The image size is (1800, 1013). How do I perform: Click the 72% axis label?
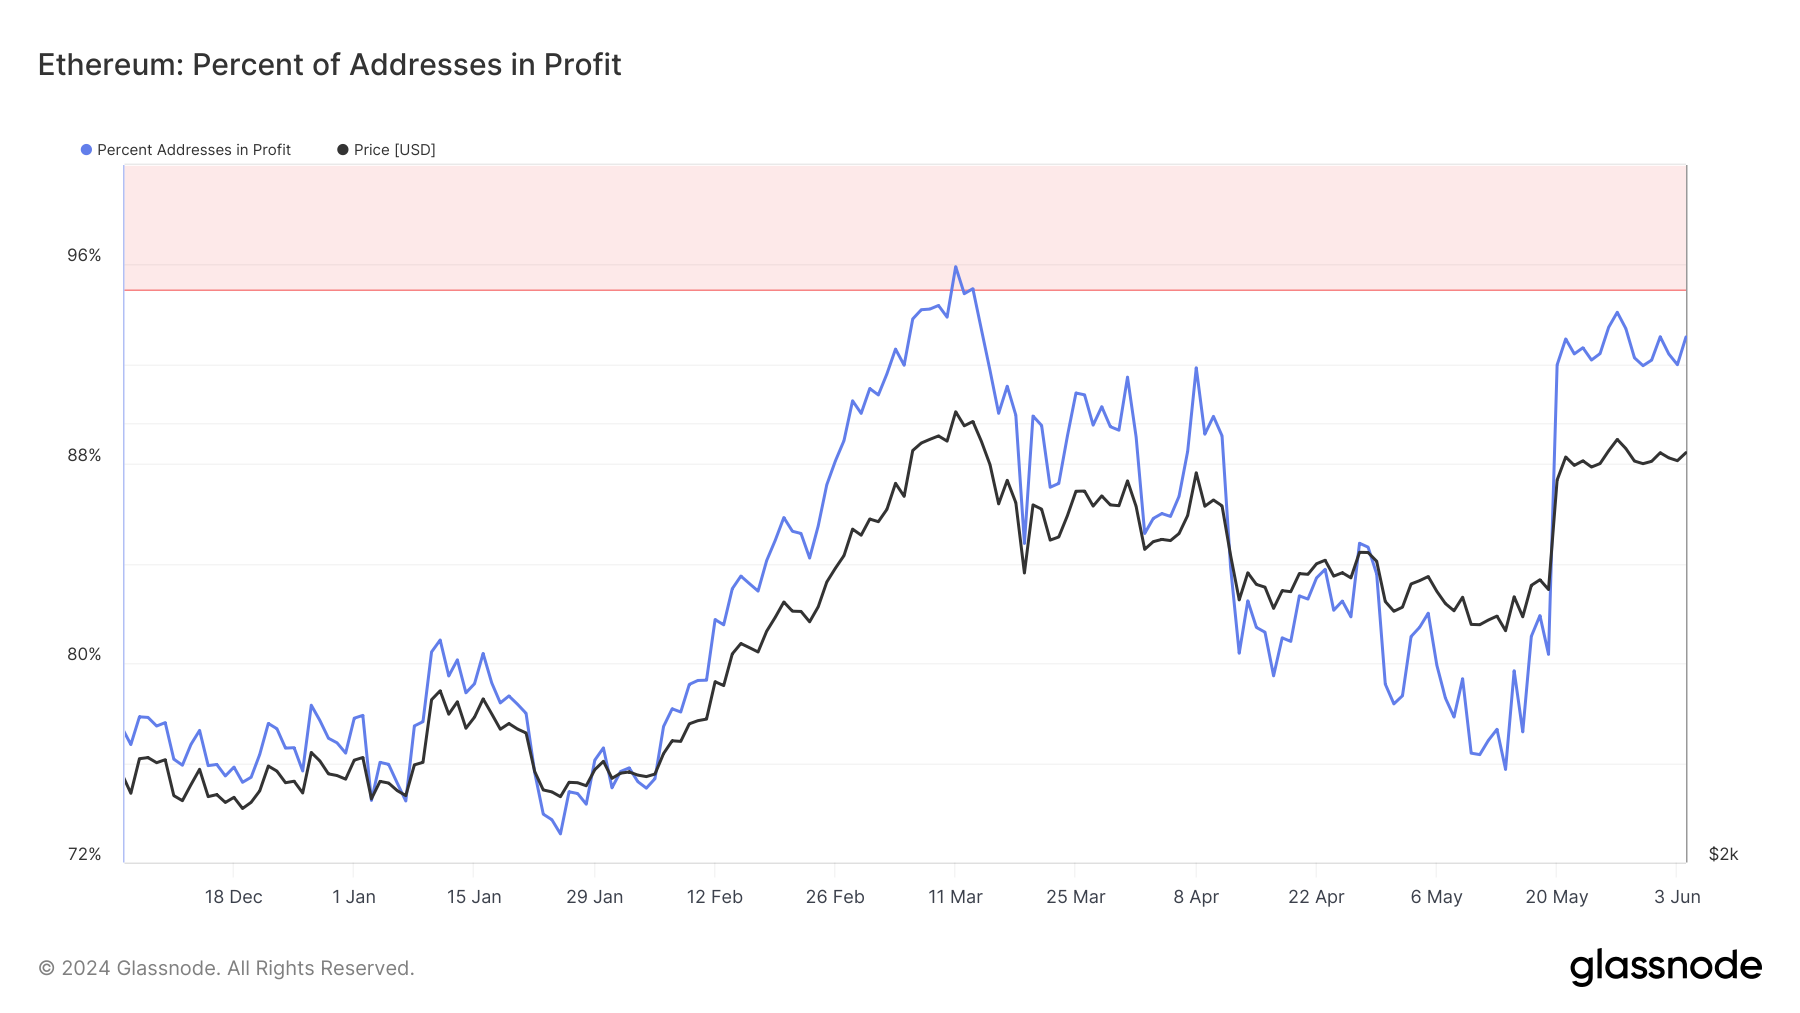pos(84,855)
